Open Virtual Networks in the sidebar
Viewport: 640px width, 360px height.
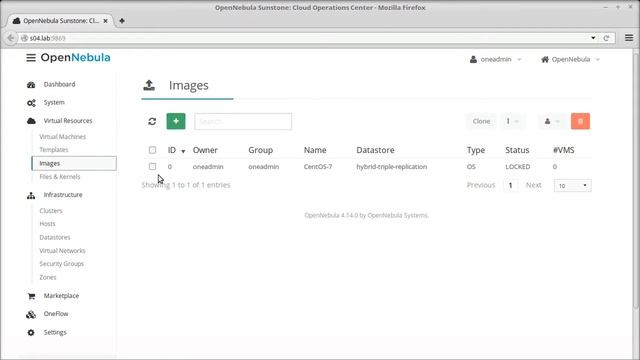tap(62, 251)
